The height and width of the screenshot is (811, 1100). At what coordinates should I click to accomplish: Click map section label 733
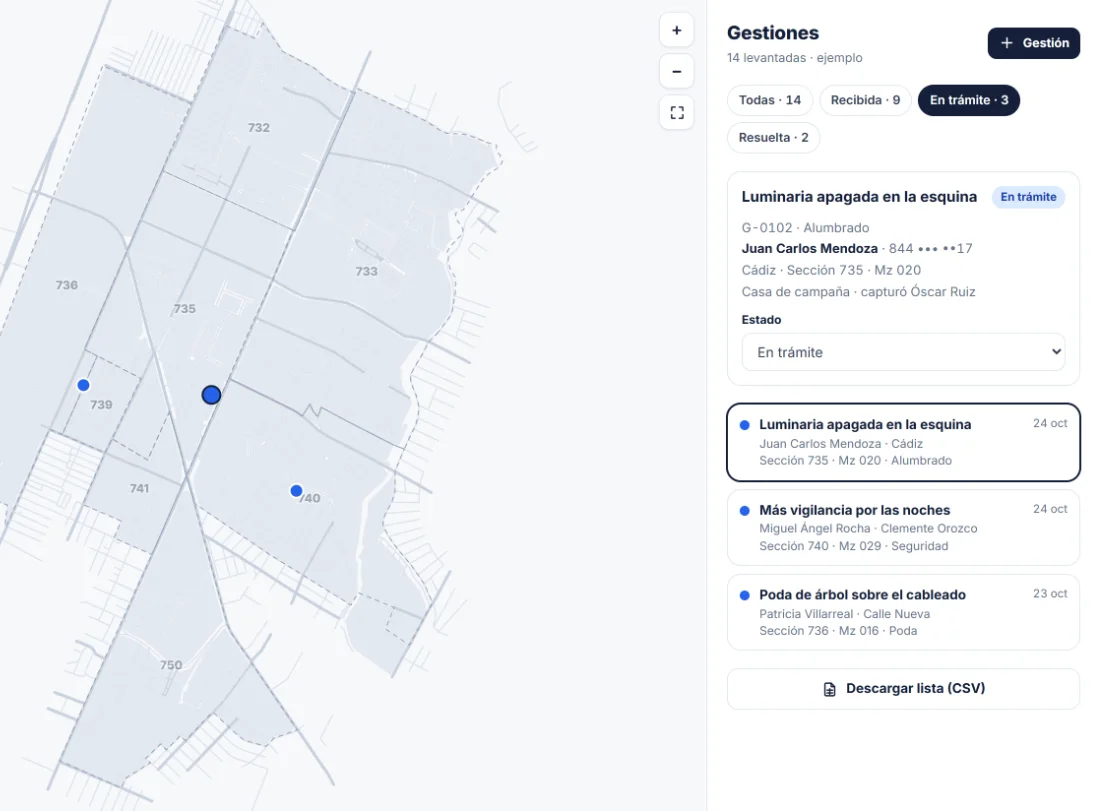tap(366, 272)
